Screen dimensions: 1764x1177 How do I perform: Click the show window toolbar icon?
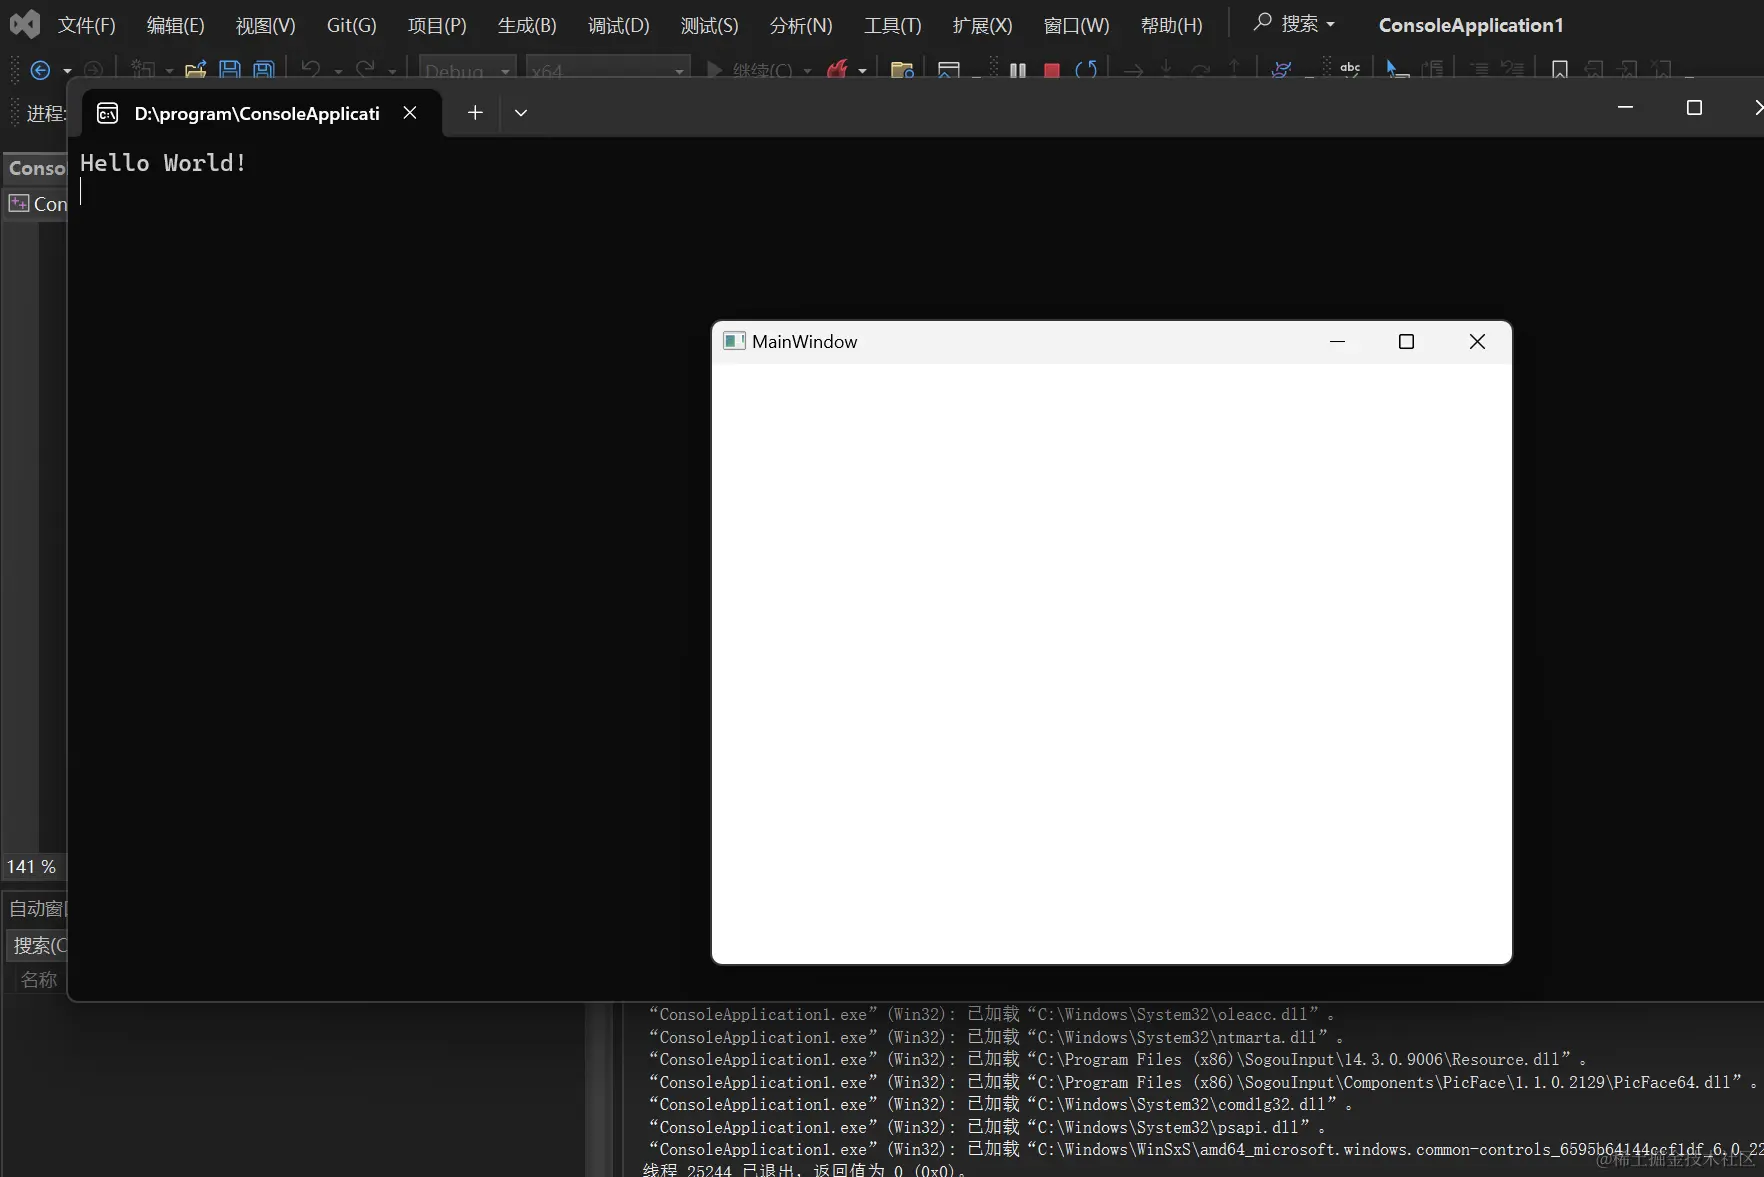point(948,70)
